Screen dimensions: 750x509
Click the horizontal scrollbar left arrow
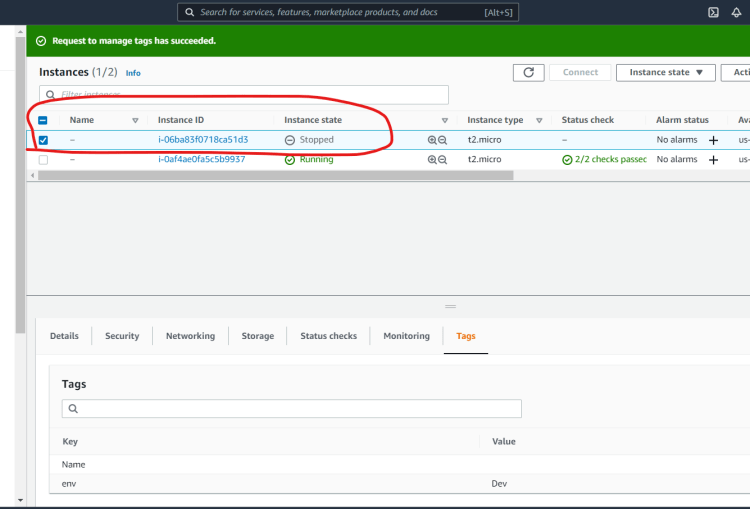click(33, 176)
